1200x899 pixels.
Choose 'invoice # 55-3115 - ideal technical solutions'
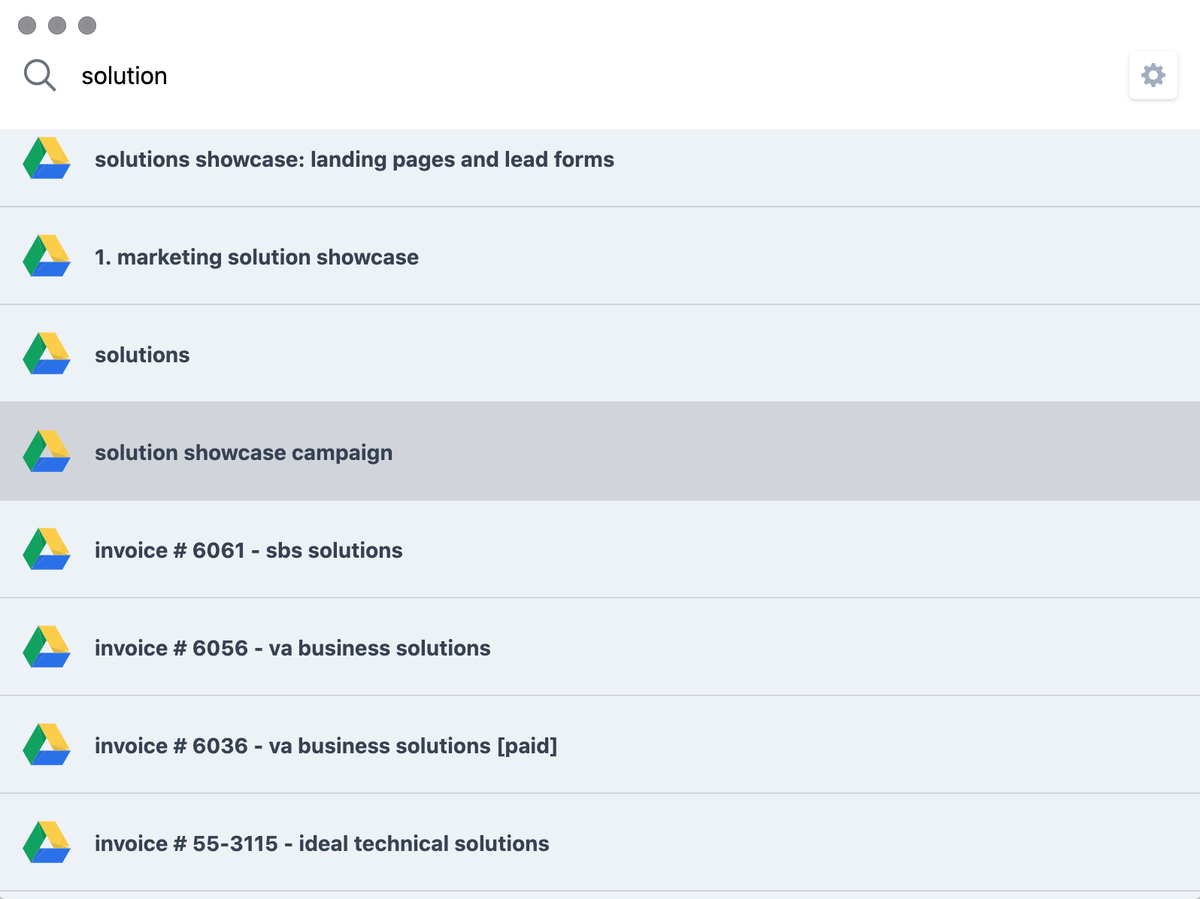point(600,843)
